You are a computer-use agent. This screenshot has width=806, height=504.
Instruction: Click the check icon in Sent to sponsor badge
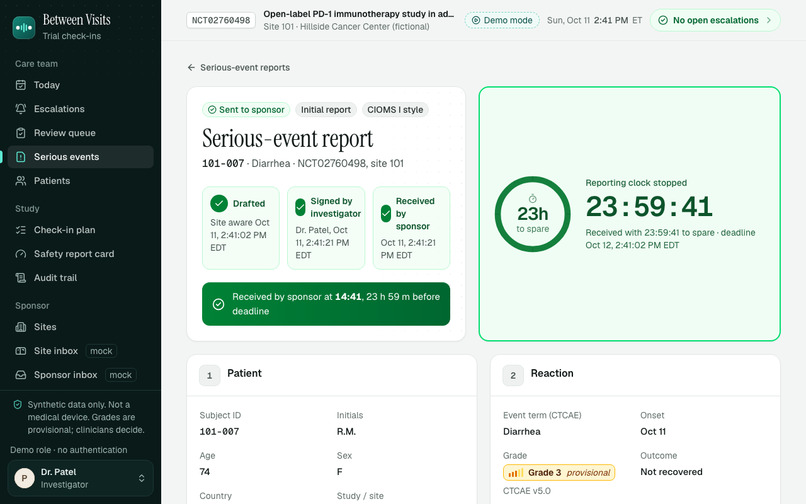coord(212,110)
